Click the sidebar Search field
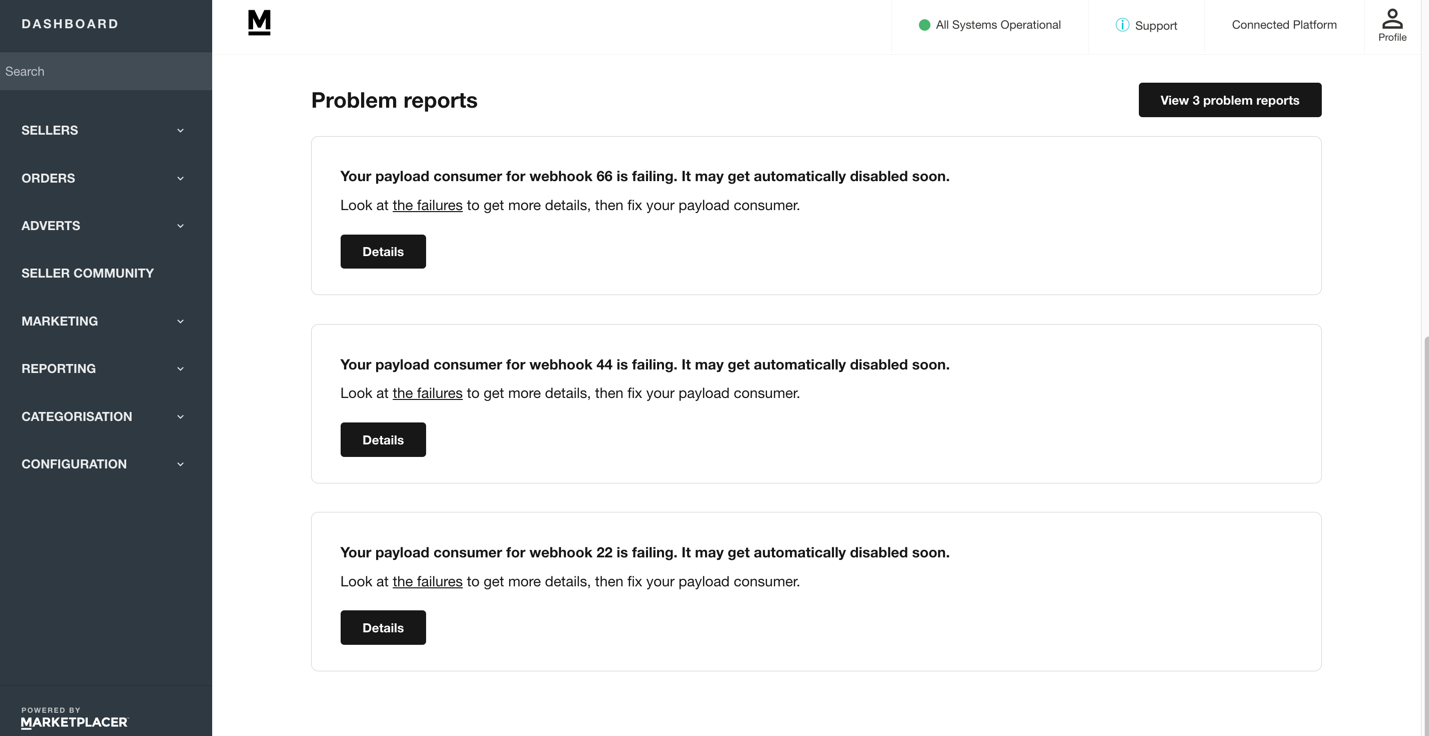 click(x=106, y=72)
